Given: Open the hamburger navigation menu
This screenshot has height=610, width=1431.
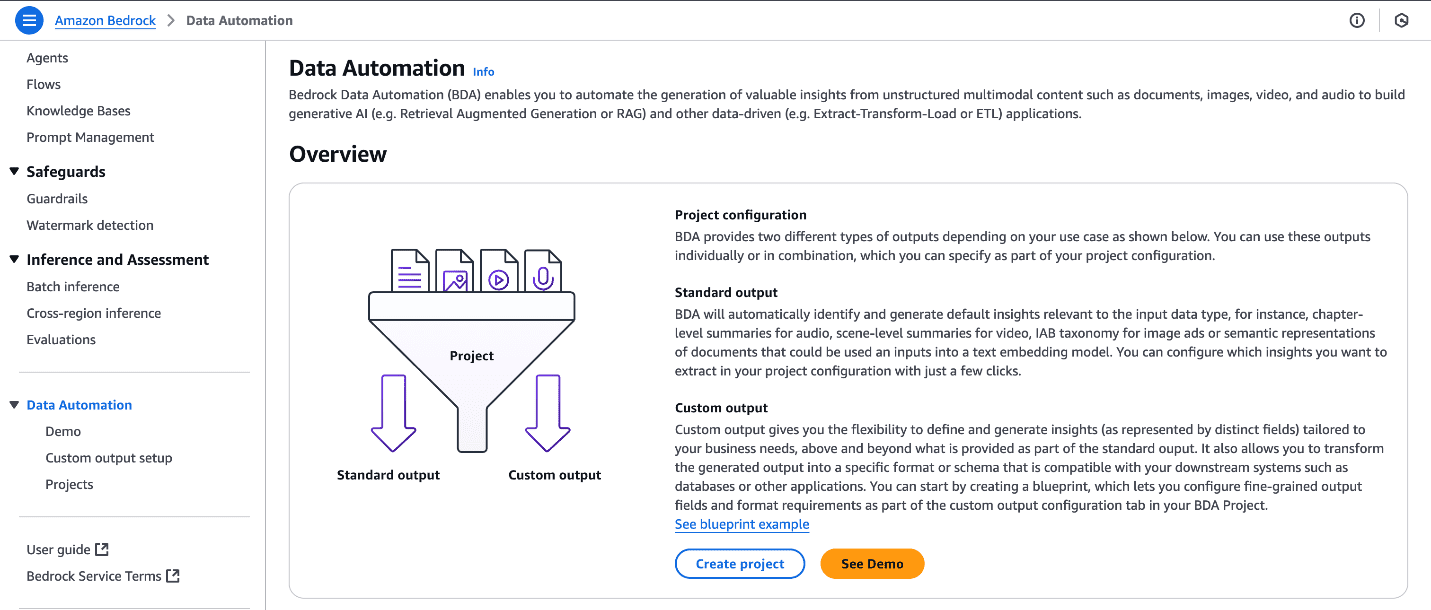Looking at the screenshot, I should tap(30, 20).
